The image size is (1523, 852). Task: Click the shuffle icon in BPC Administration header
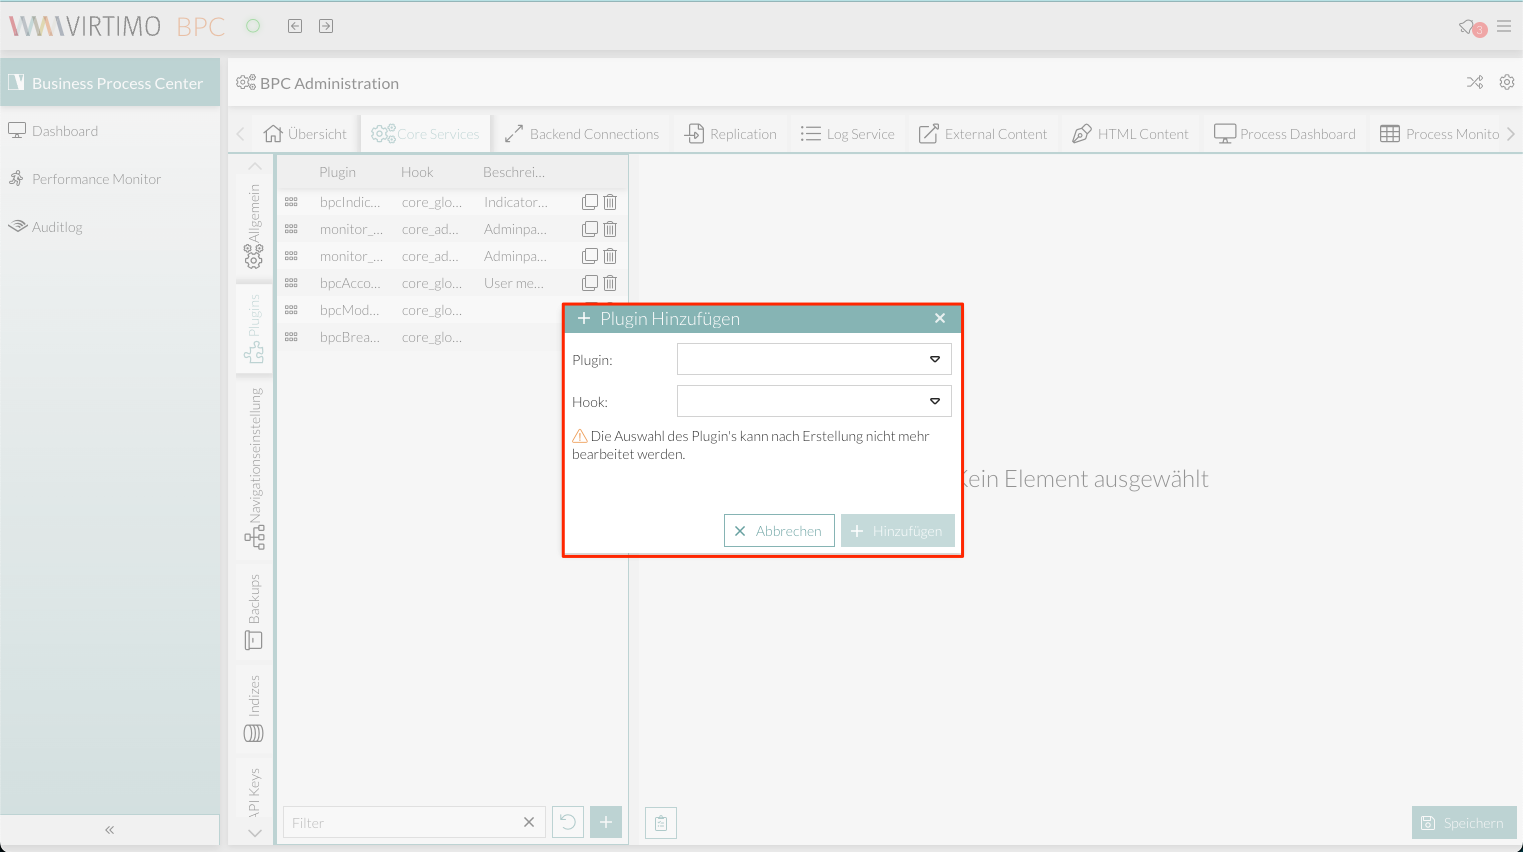[1475, 82]
